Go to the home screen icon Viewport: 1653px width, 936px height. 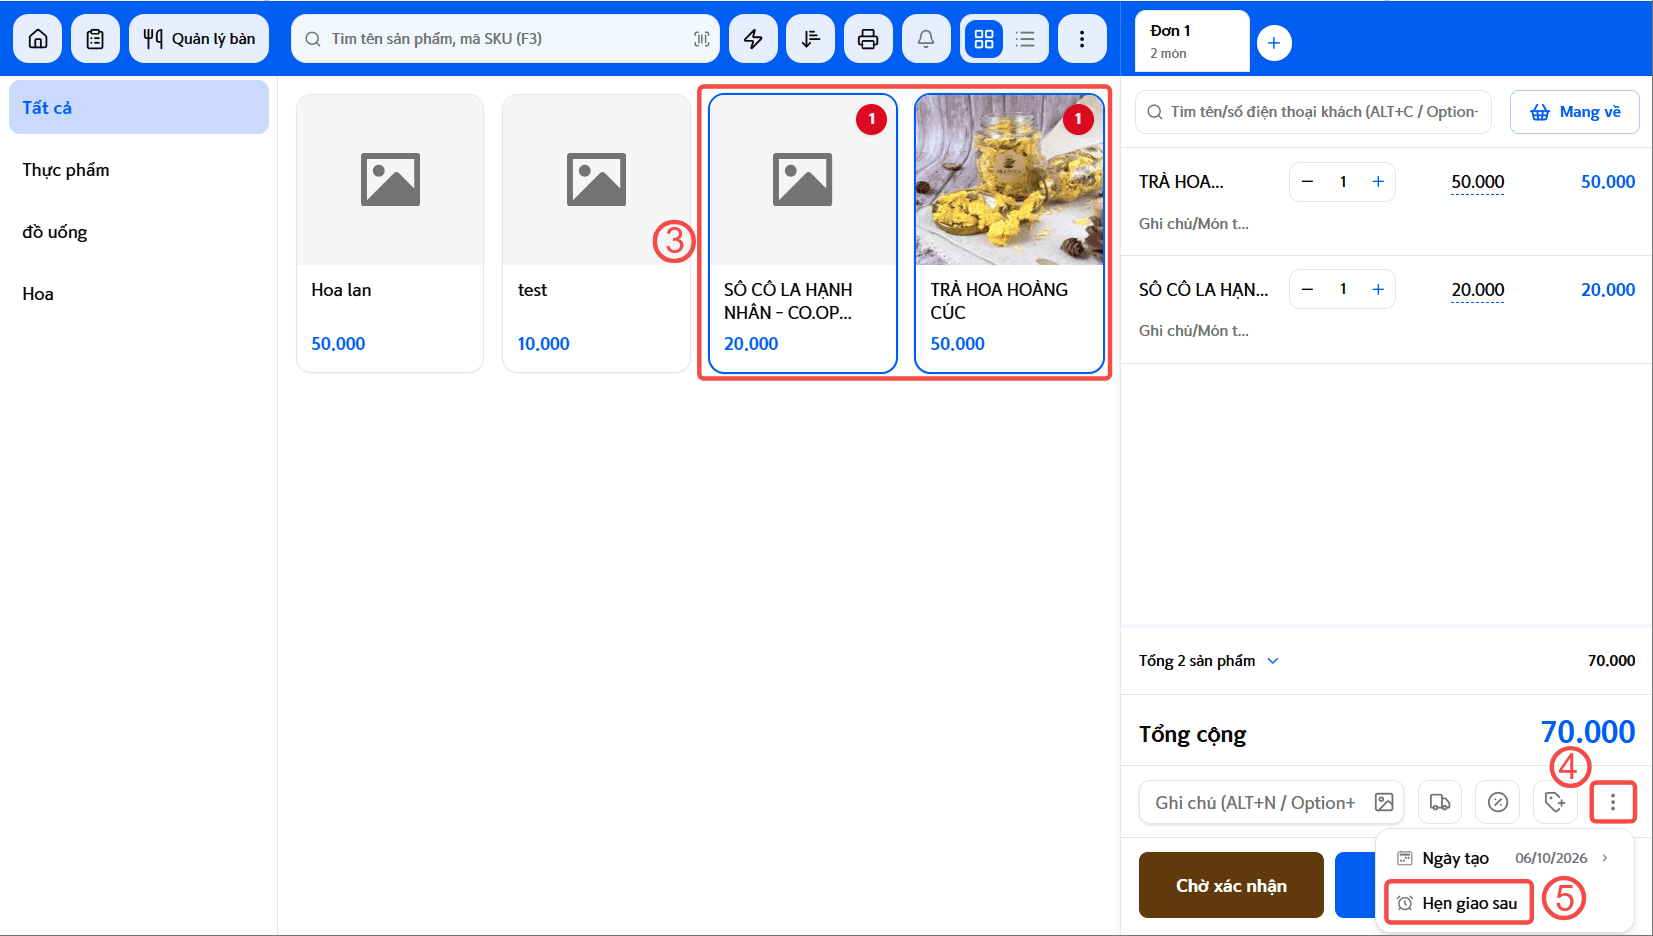tap(38, 39)
